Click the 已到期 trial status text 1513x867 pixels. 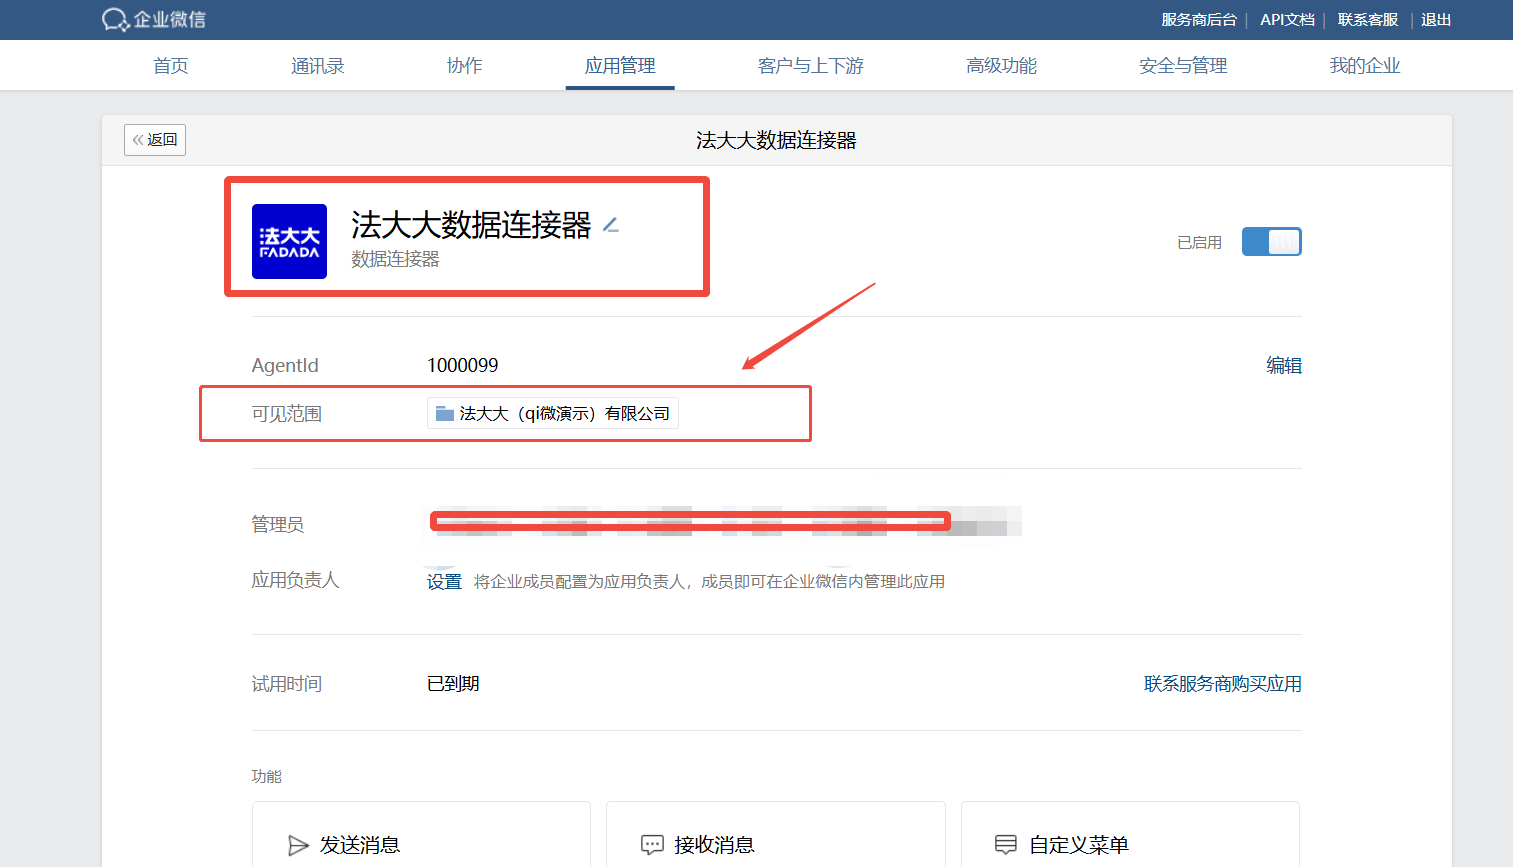[x=453, y=684]
